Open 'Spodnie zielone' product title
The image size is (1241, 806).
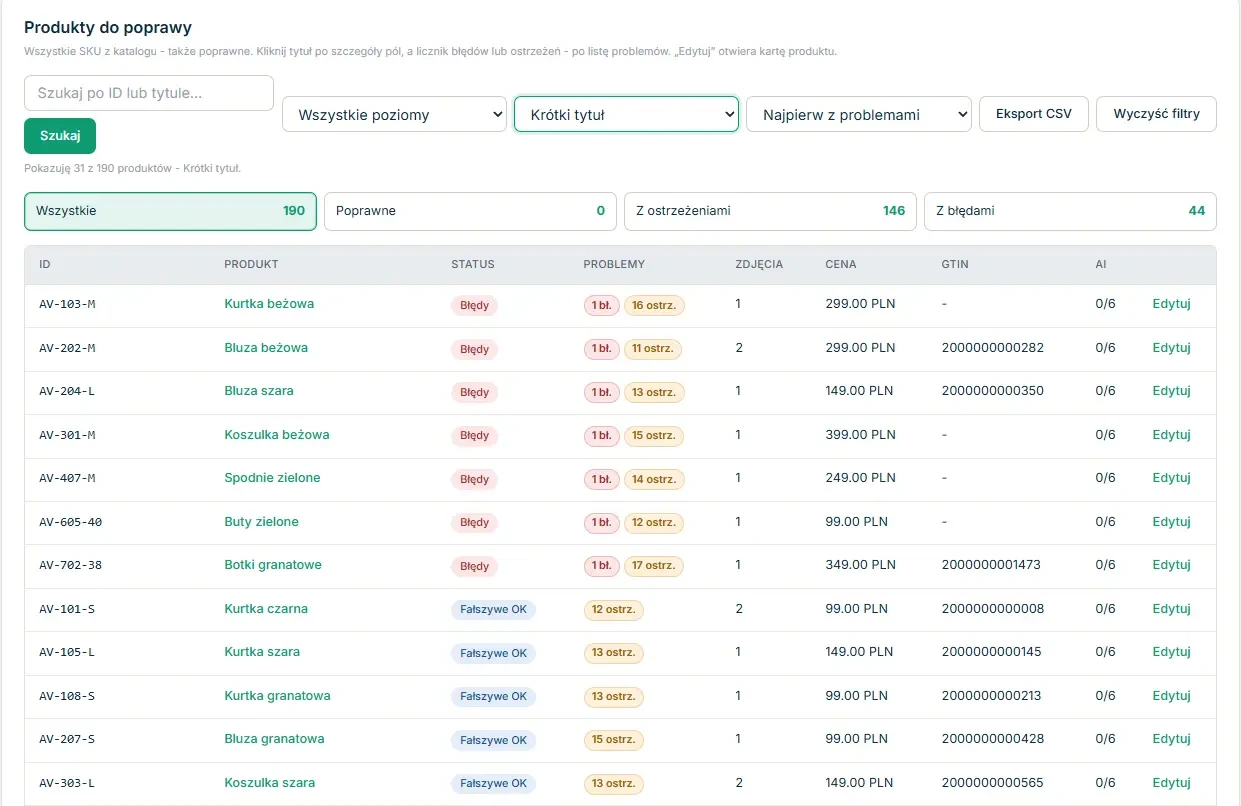click(x=272, y=478)
